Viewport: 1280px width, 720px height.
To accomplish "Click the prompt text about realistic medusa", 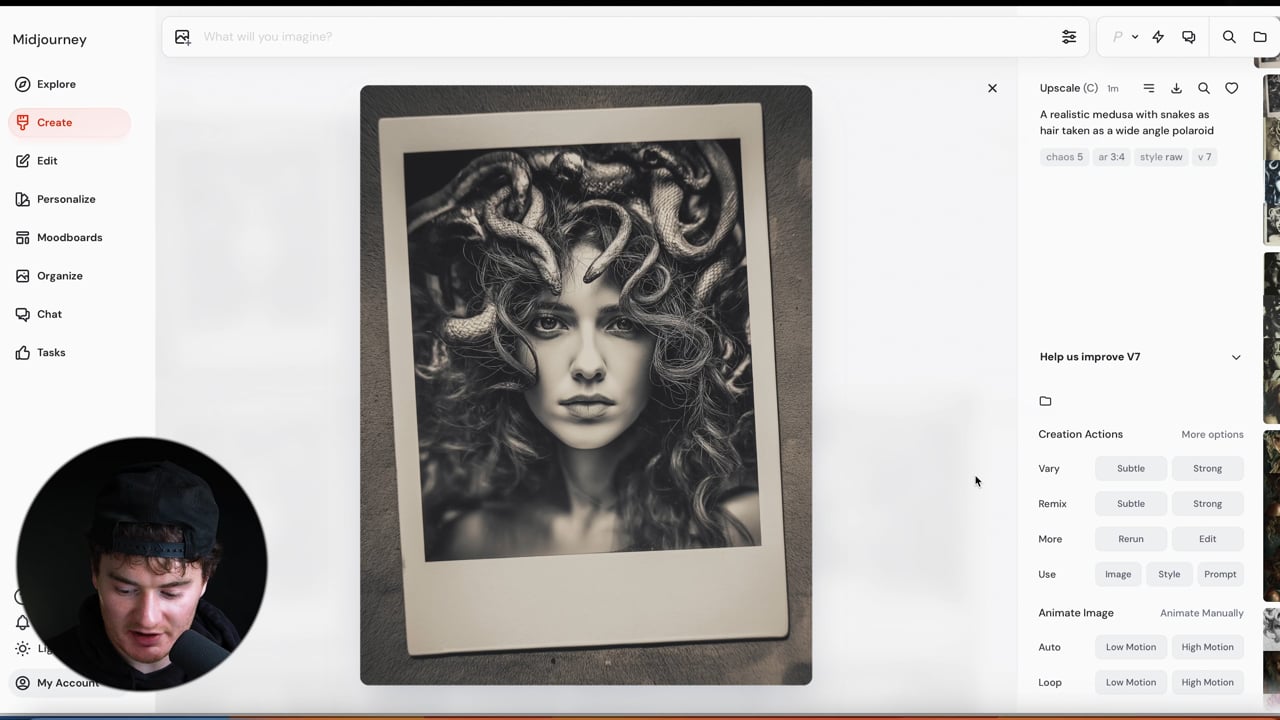I will 1127,122.
